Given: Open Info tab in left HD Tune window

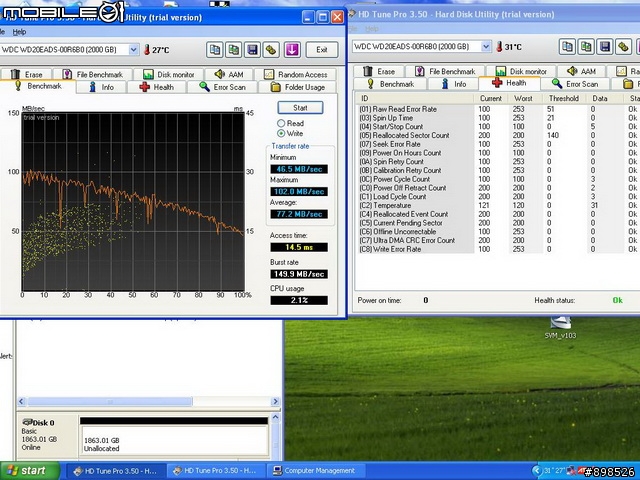Looking at the screenshot, I should point(102,87).
